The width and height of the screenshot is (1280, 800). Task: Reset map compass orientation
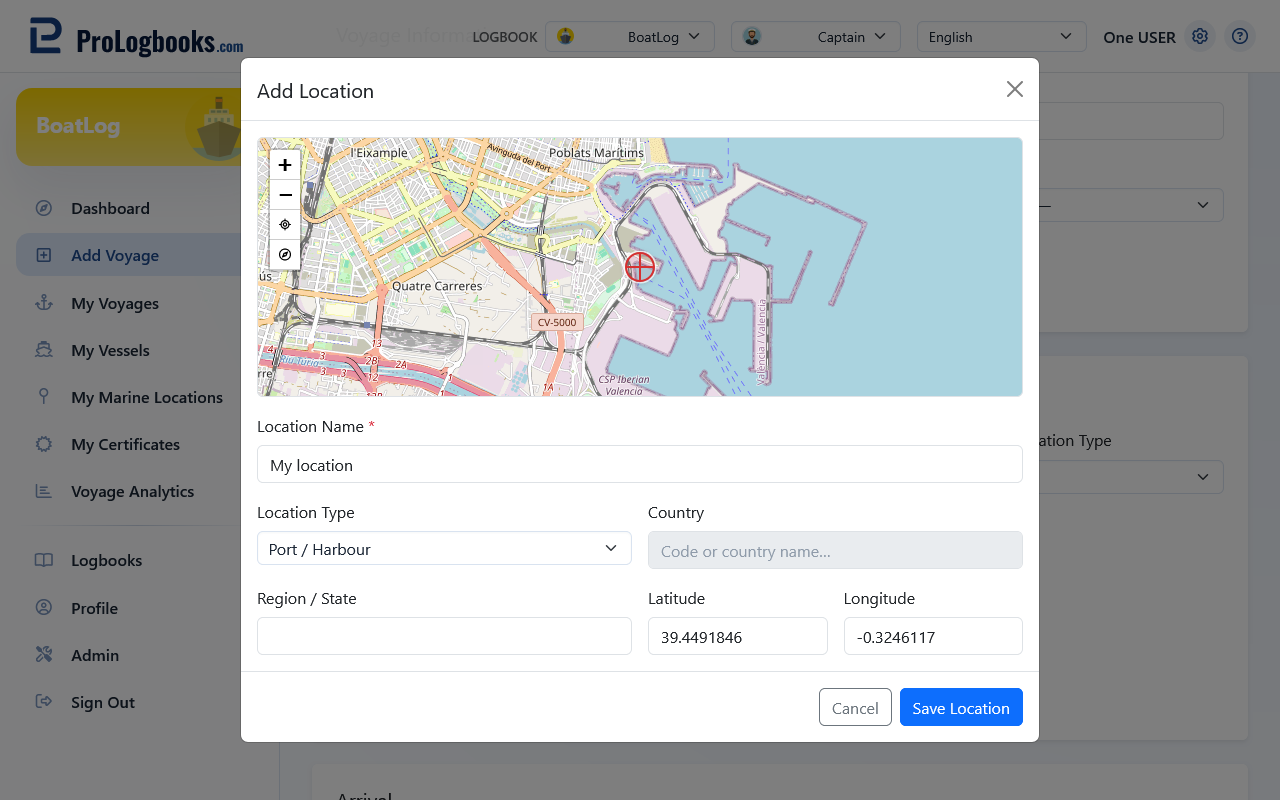click(285, 255)
